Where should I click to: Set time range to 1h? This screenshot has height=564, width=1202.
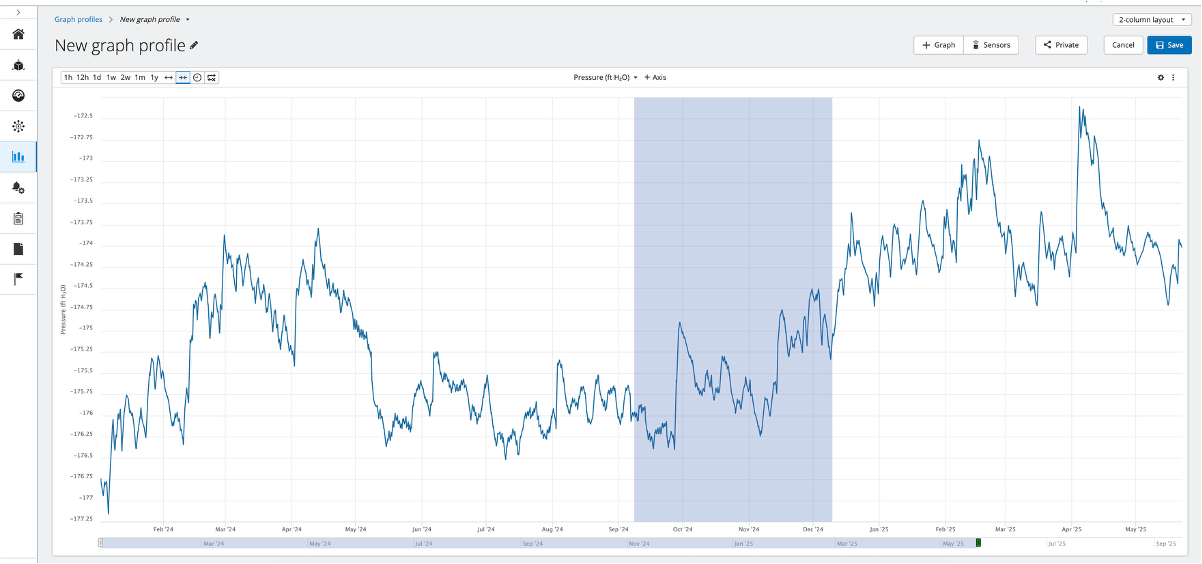(x=68, y=77)
